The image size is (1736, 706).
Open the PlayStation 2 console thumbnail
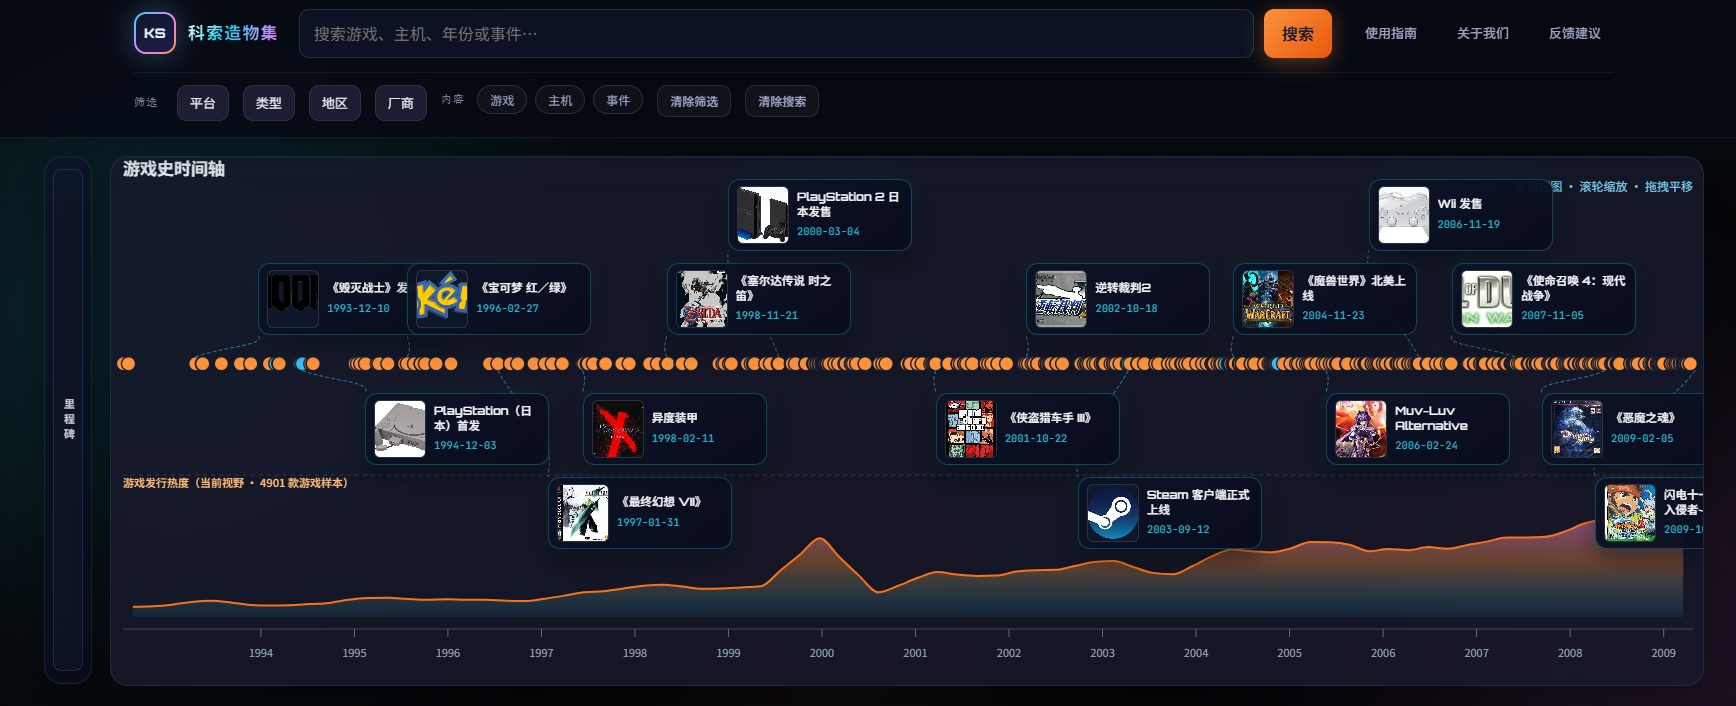point(763,215)
